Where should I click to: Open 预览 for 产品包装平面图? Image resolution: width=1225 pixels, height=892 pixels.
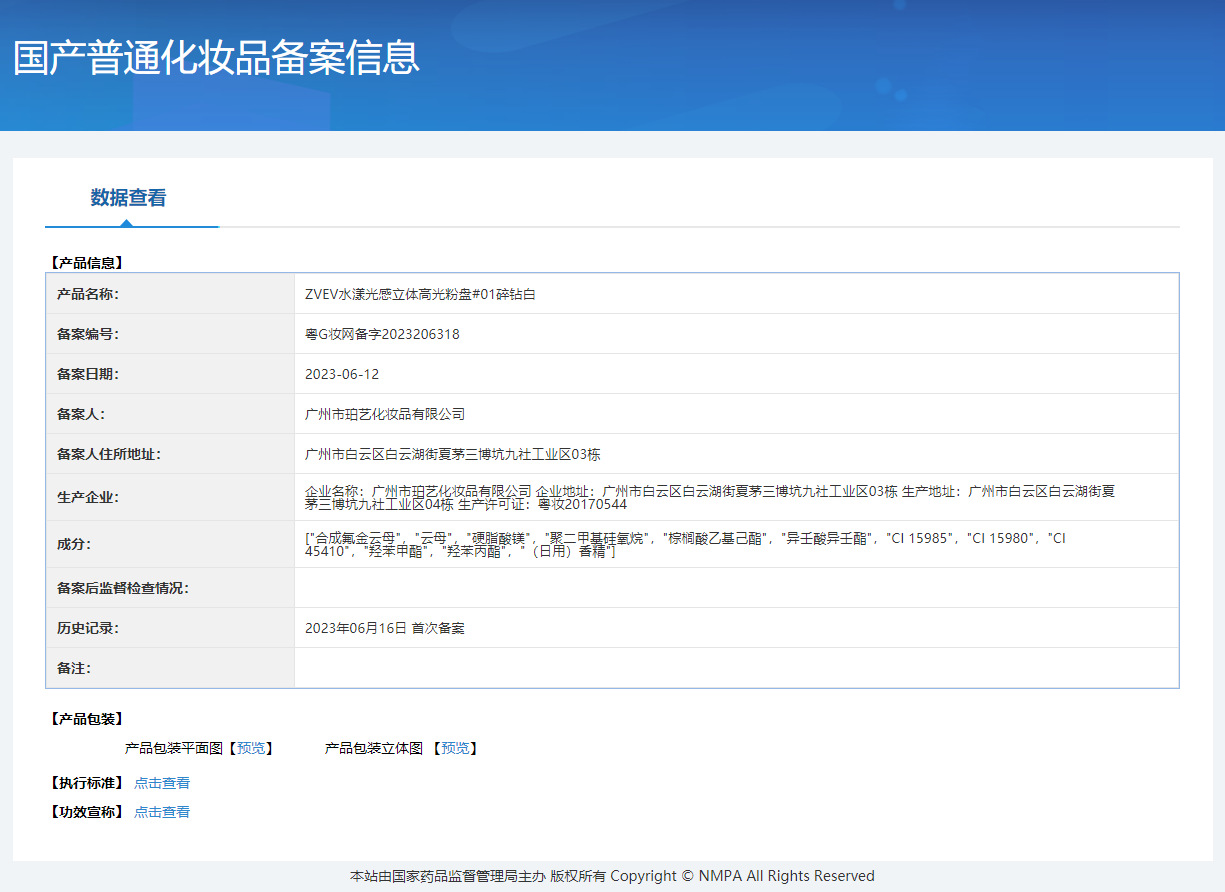click(x=251, y=748)
